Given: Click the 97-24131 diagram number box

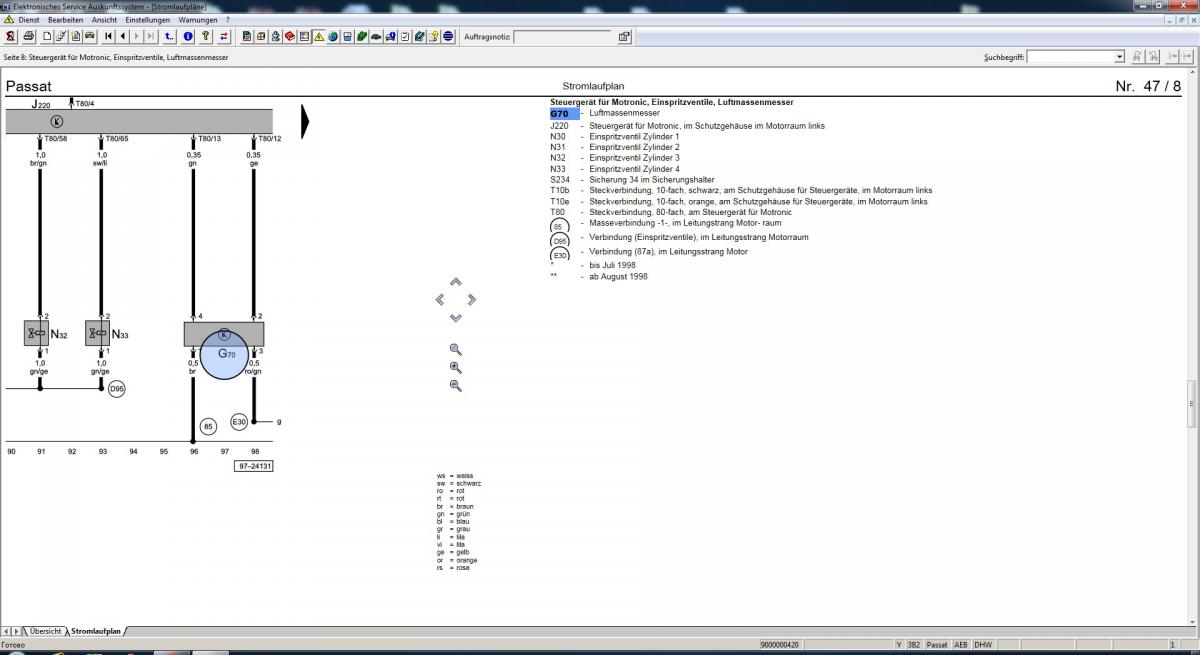Looking at the screenshot, I should 255,466.
